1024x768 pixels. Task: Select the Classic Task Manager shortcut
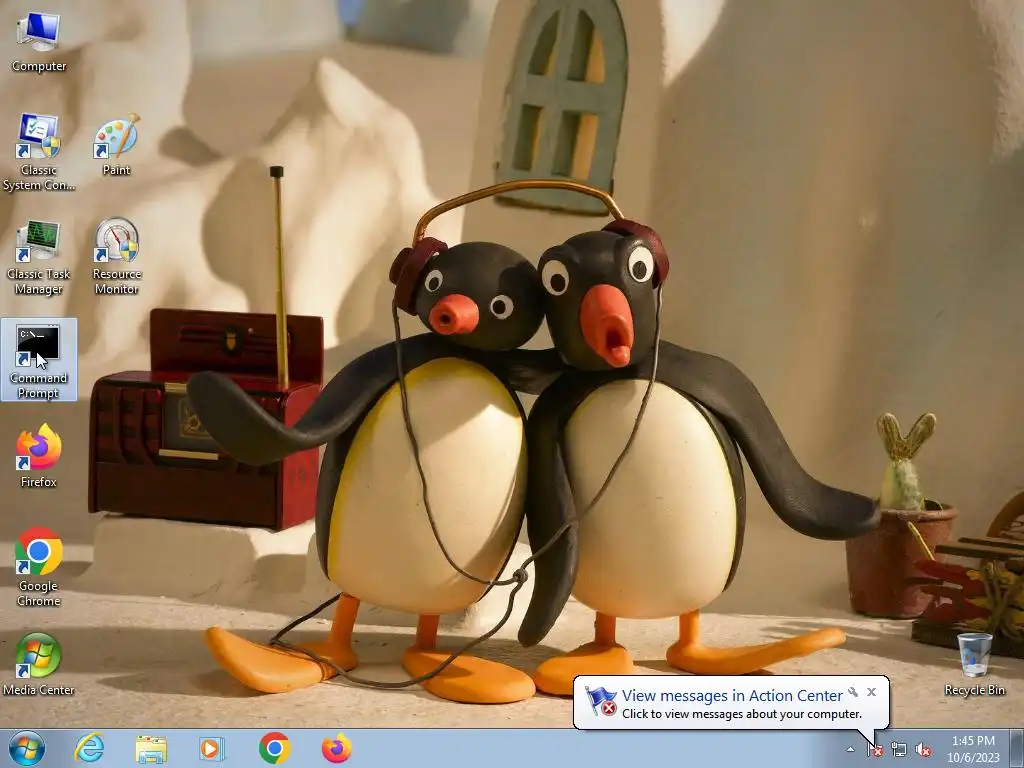(x=39, y=257)
